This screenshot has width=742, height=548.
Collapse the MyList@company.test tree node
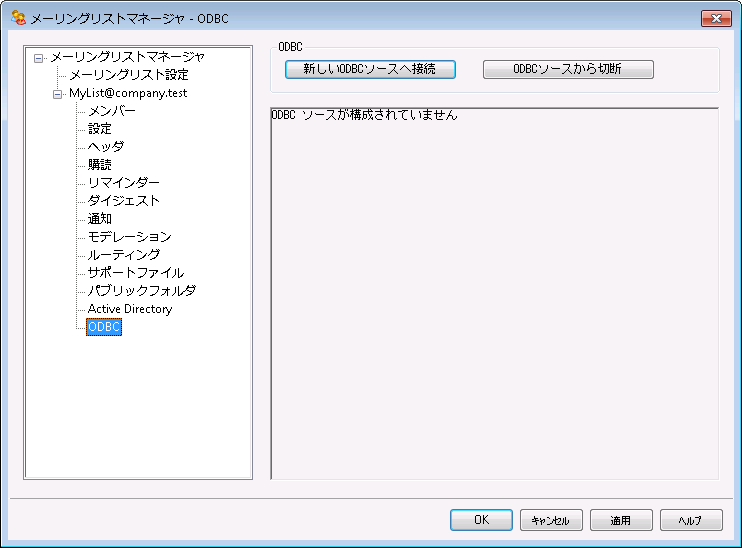tap(57, 93)
